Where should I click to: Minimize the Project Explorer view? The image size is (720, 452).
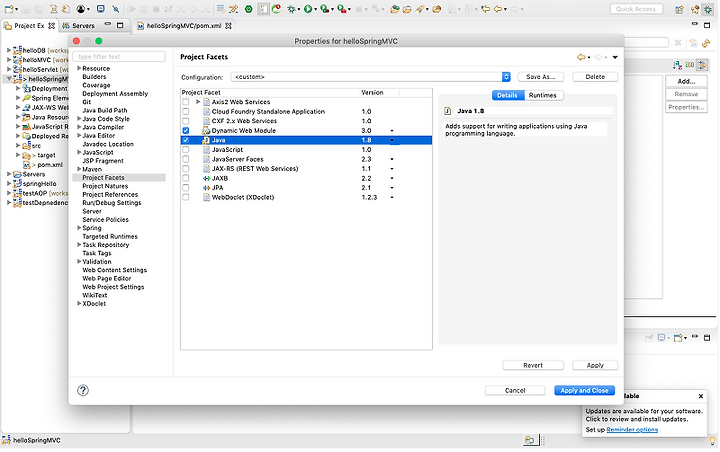(x=107, y=25)
